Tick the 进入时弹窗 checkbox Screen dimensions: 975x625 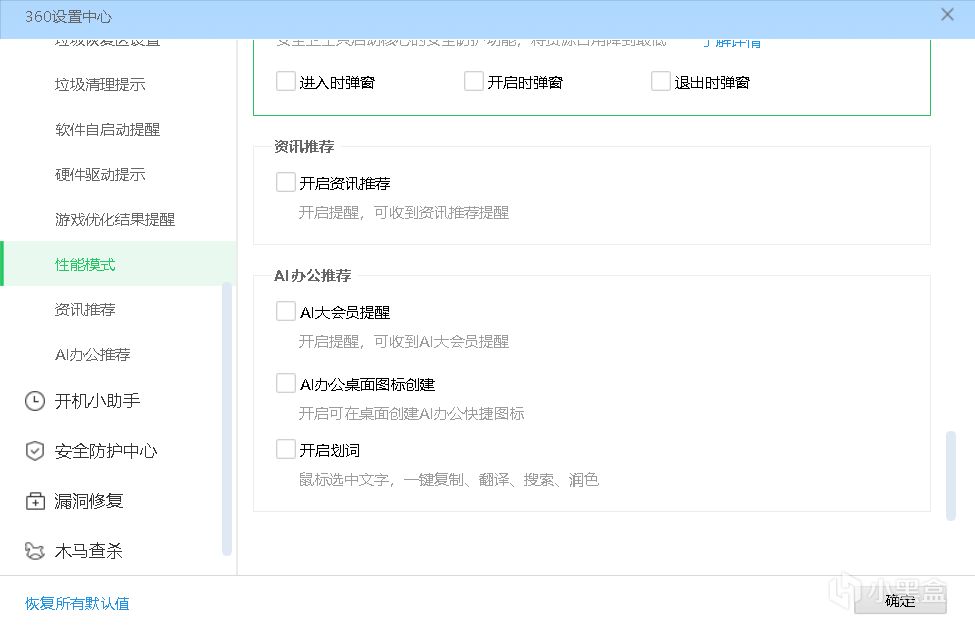pos(285,81)
